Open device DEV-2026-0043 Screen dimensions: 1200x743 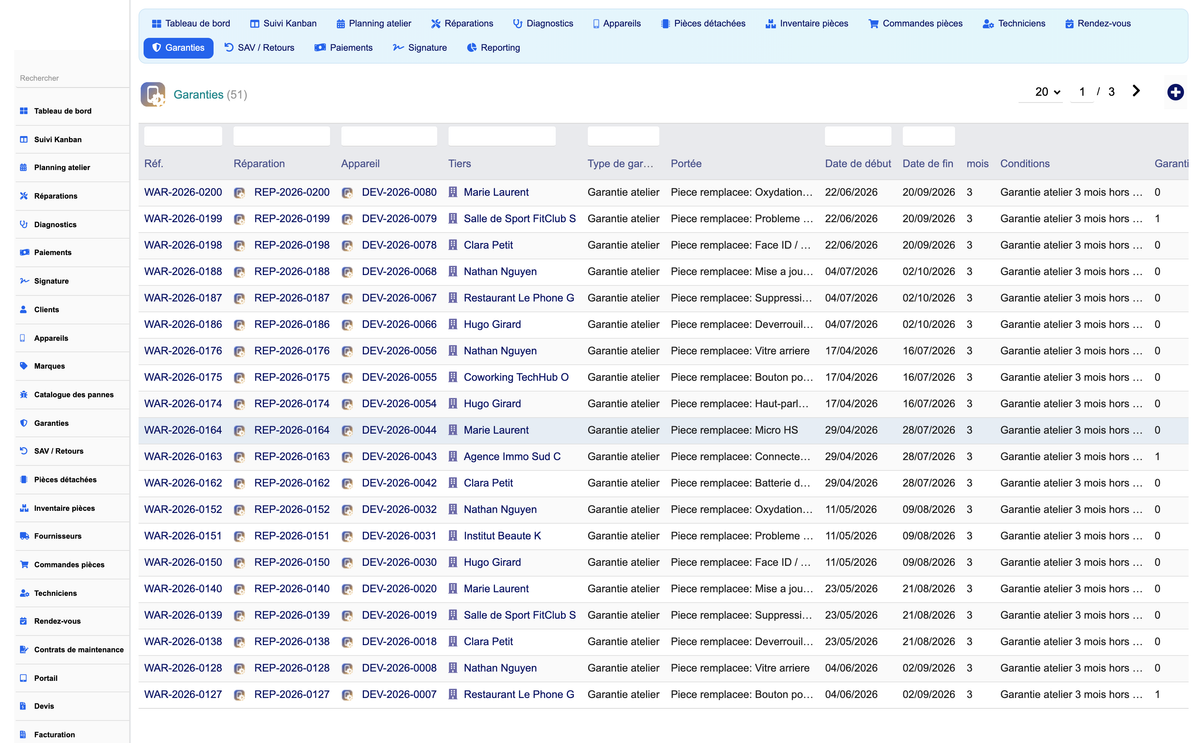coord(399,457)
